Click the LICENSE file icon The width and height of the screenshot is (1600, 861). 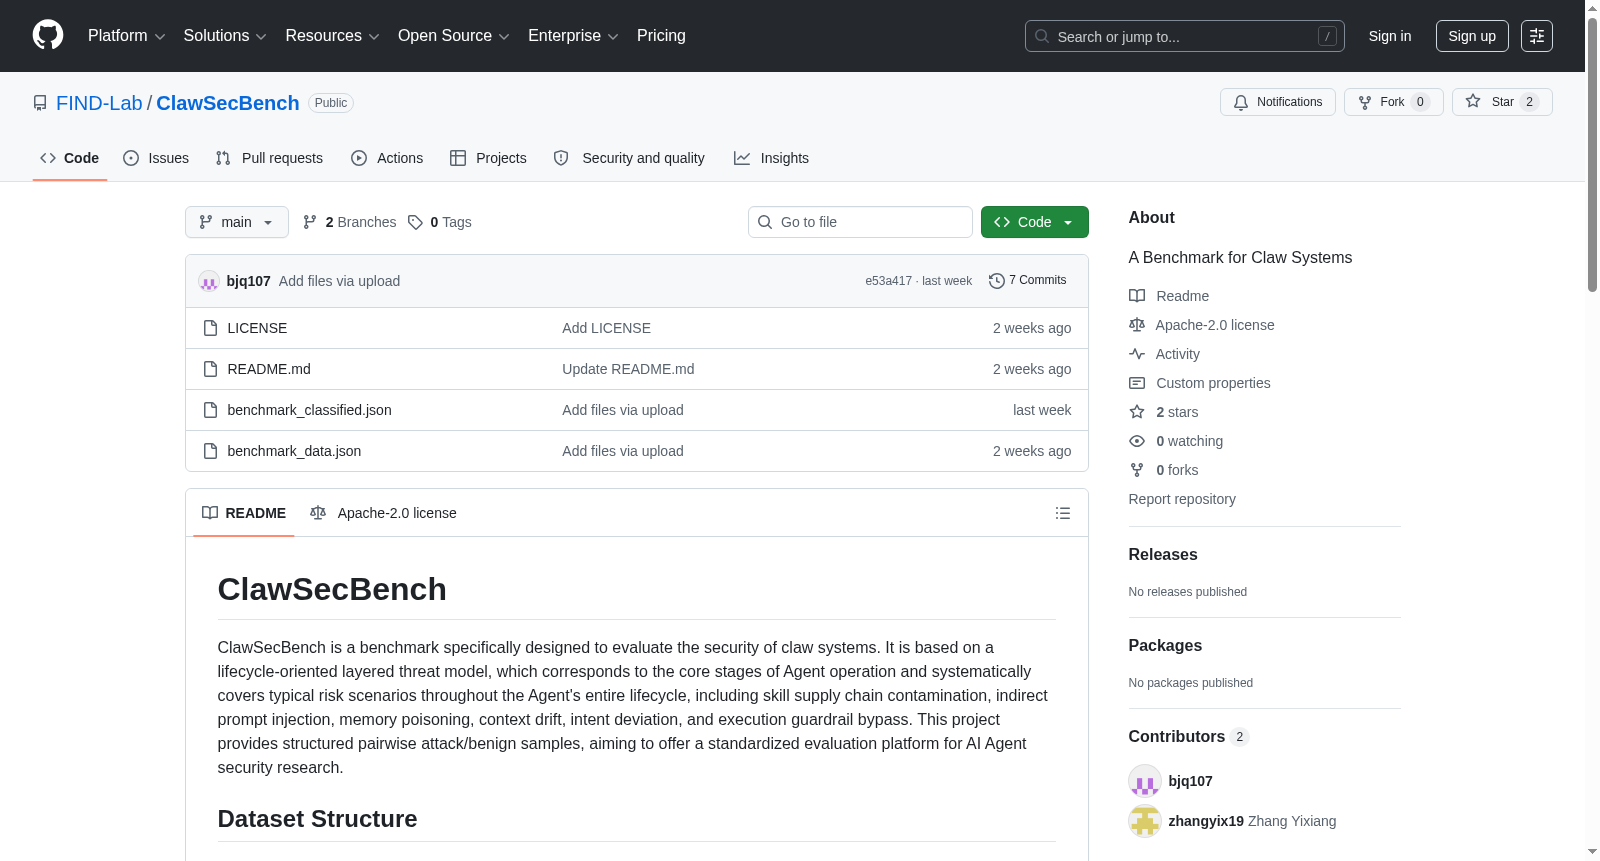click(210, 328)
